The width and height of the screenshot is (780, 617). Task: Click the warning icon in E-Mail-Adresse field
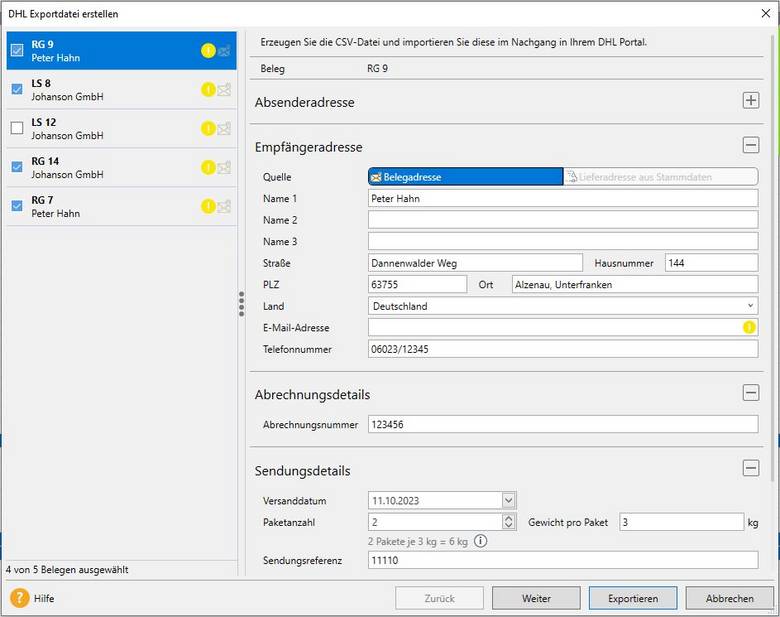pyautogui.click(x=749, y=327)
